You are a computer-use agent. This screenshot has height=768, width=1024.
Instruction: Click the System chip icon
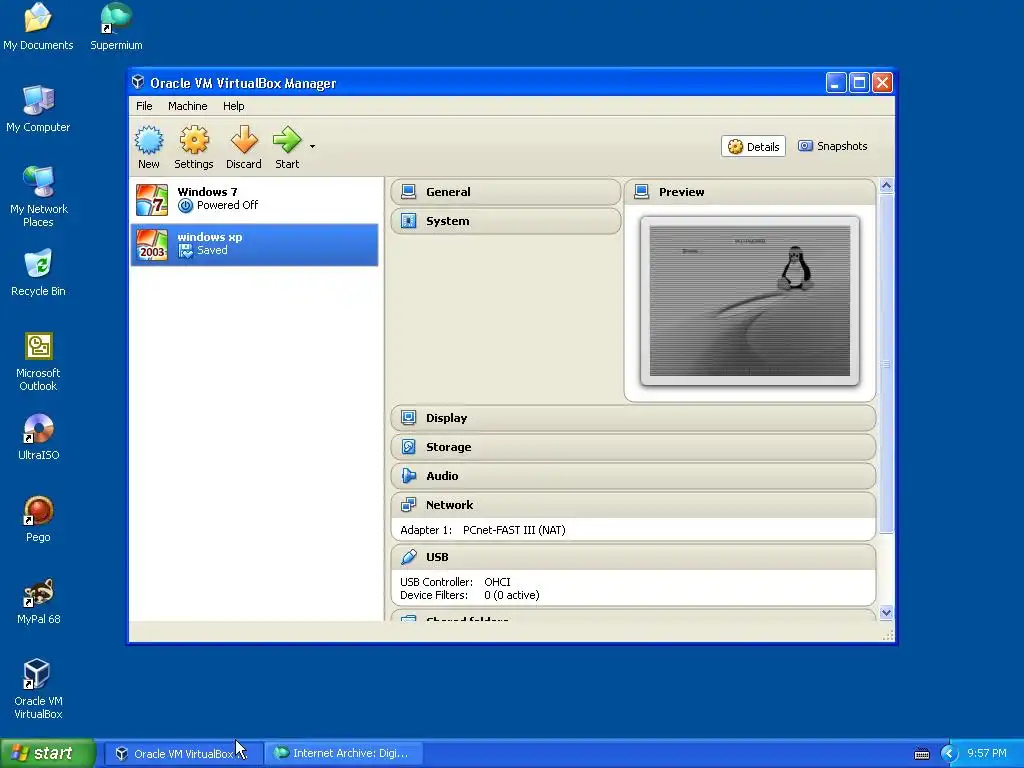click(x=409, y=221)
